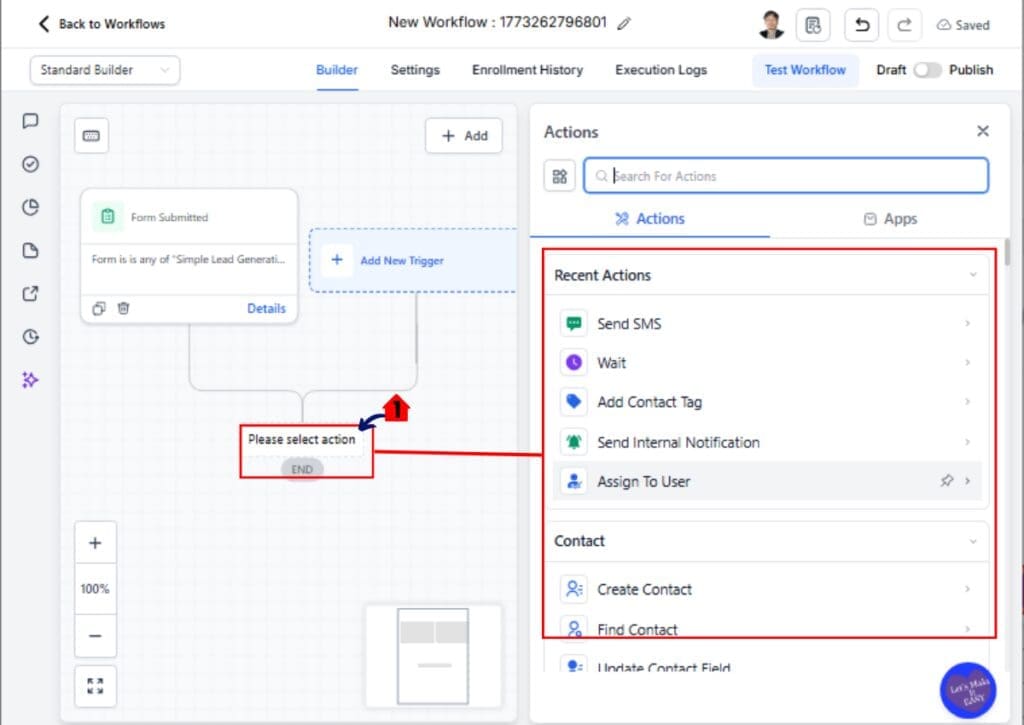This screenshot has height=725, width=1024.
Task: Toggle the Draft/Publish switch
Action: pos(927,70)
